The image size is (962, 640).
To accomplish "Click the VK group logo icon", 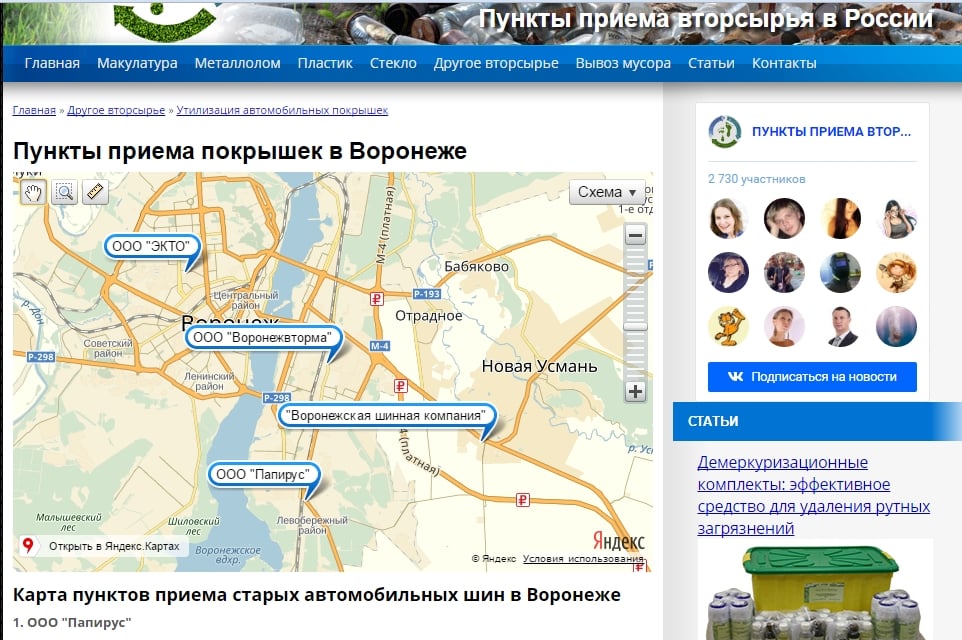I will pos(725,131).
